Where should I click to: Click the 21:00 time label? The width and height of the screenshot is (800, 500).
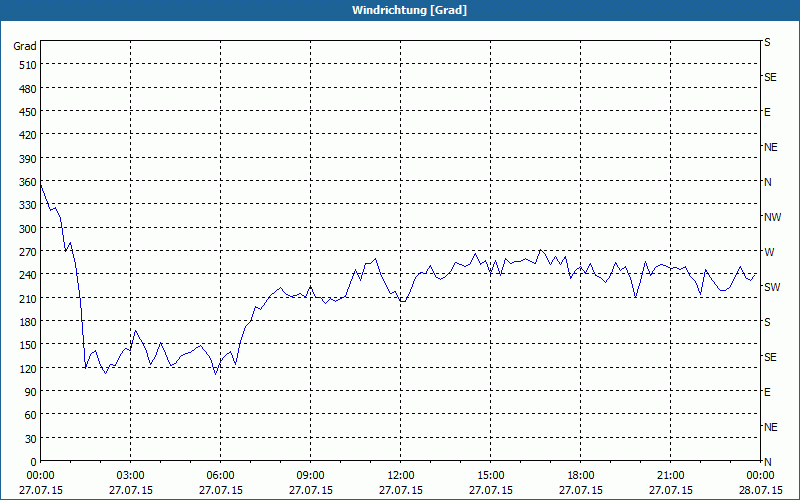pos(670,476)
